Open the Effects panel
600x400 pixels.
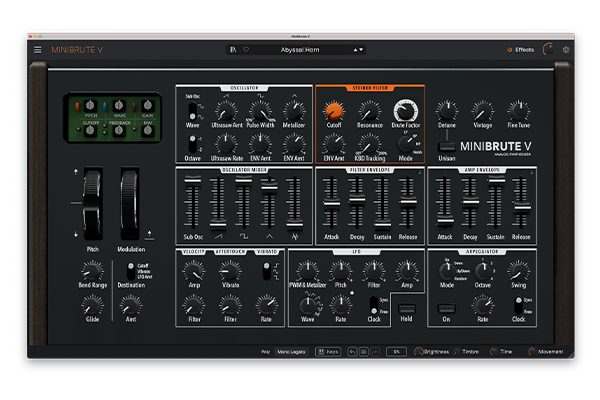coord(524,50)
